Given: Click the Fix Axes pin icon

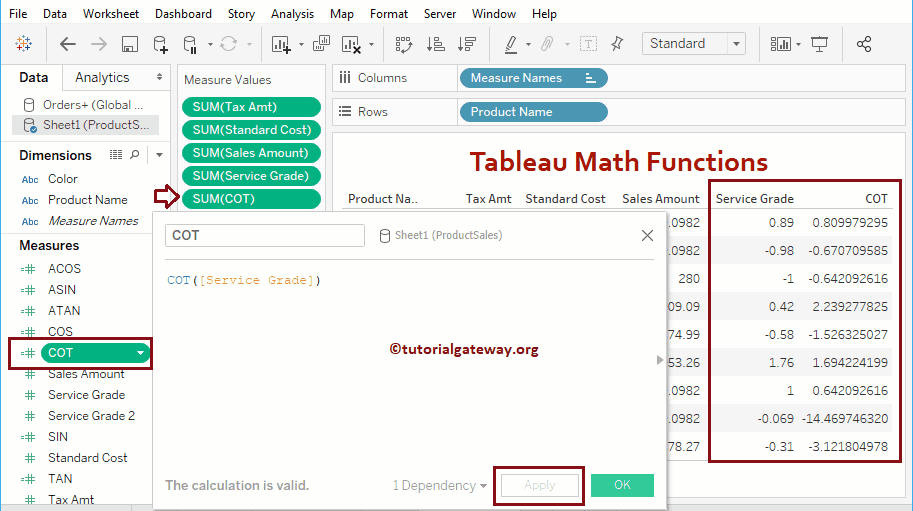Looking at the screenshot, I should click(x=617, y=44).
